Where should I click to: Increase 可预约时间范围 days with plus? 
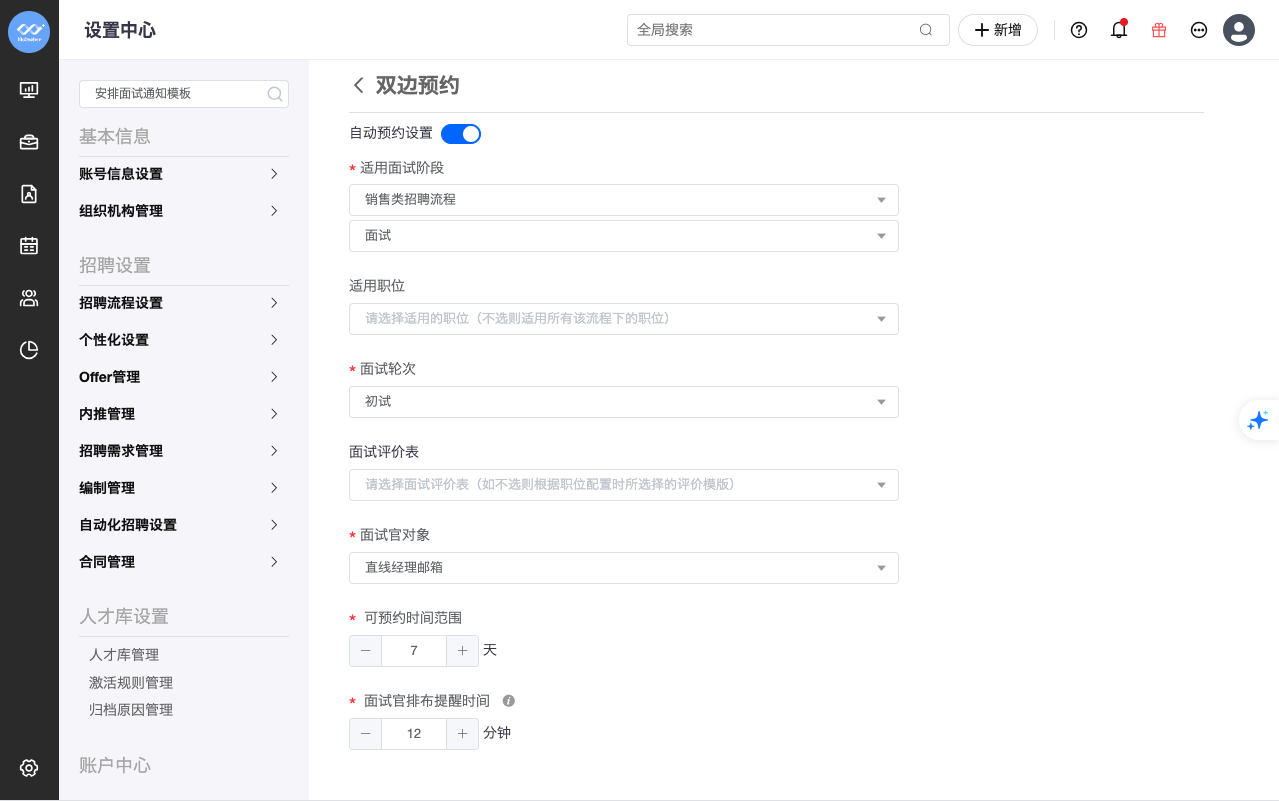pos(462,651)
